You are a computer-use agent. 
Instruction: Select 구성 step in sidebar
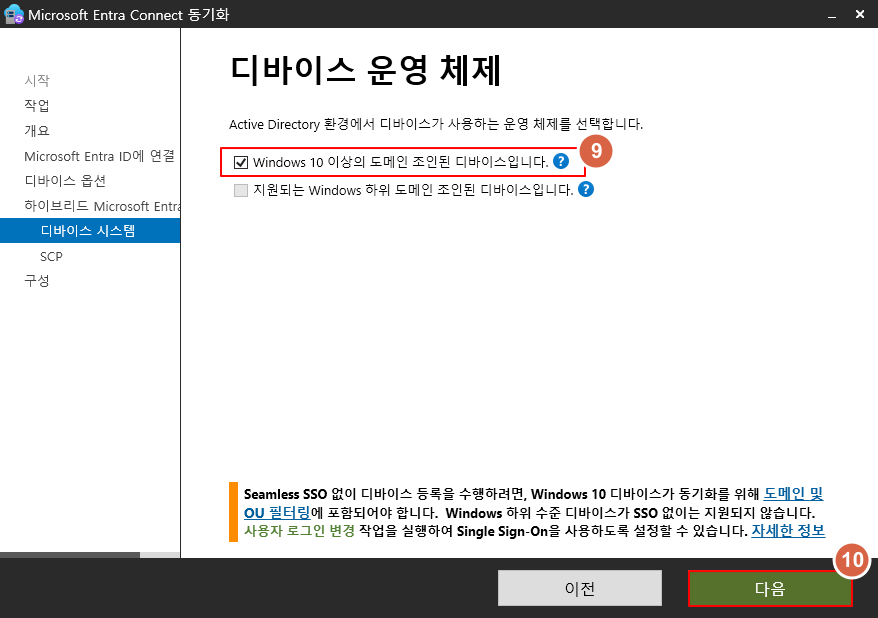coord(37,280)
